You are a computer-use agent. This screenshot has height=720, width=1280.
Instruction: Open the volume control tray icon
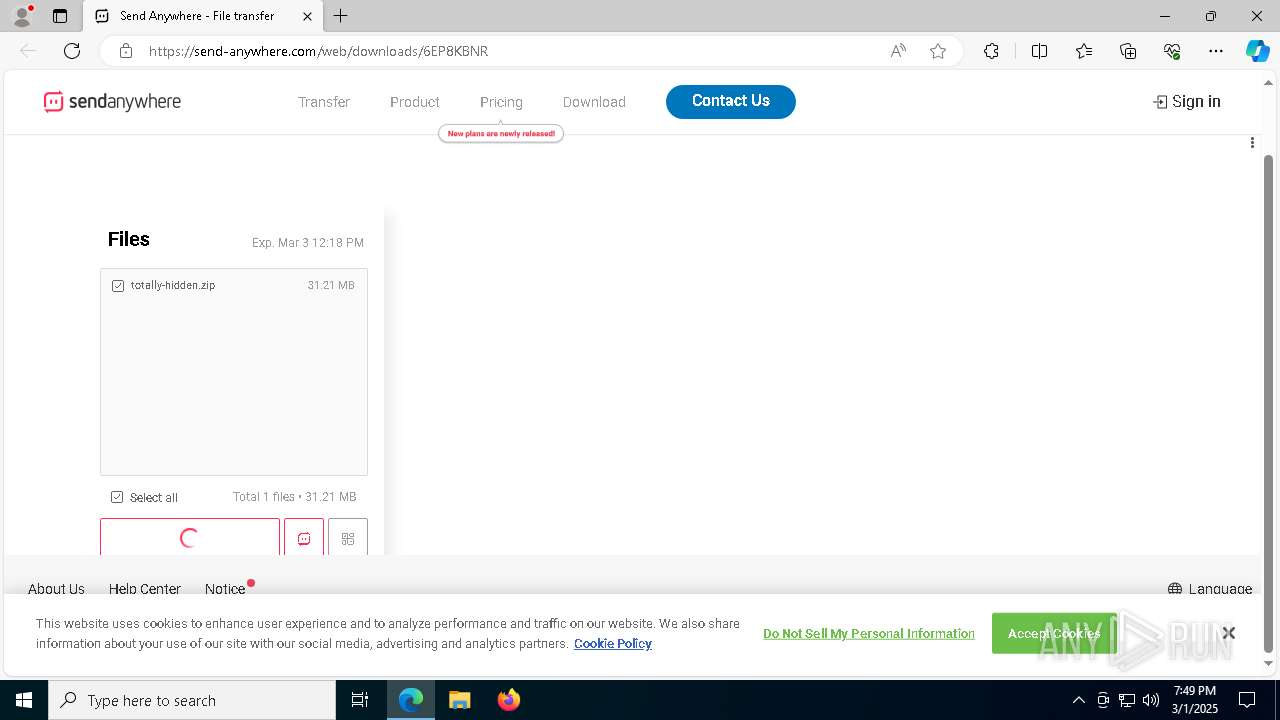click(x=1151, y=700)
